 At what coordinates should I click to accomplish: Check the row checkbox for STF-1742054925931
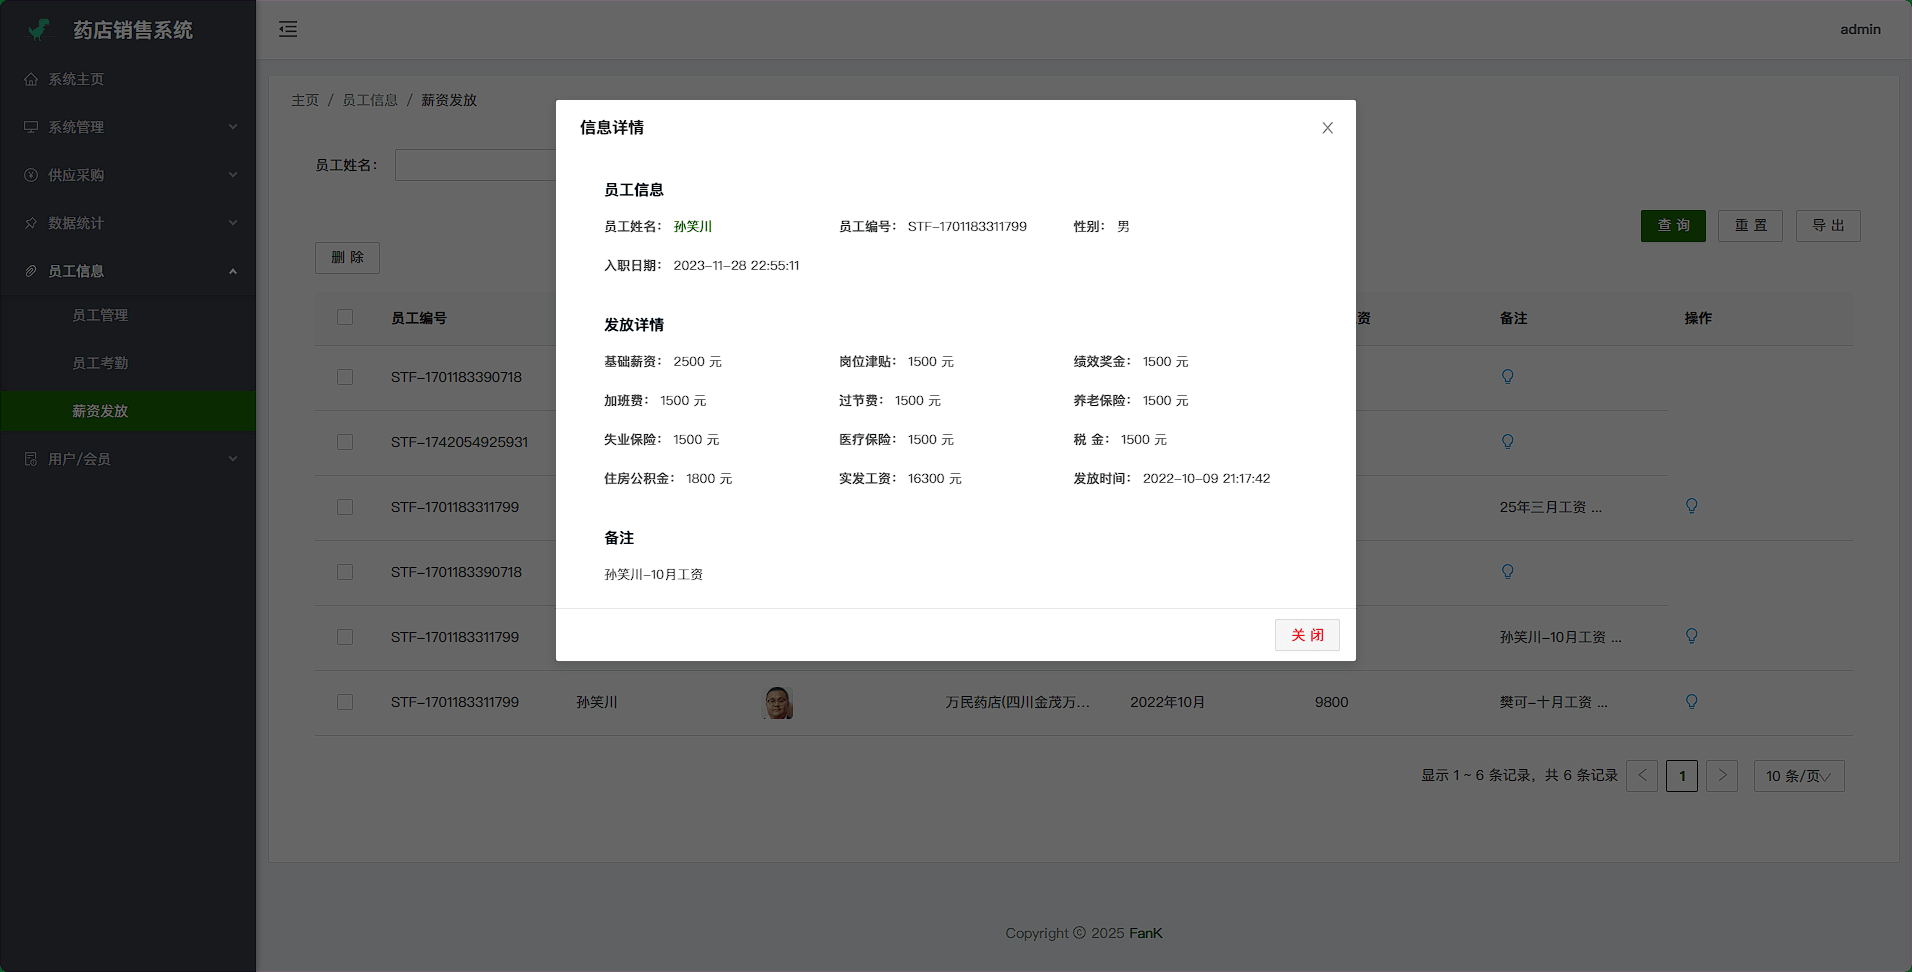[345, 442]
